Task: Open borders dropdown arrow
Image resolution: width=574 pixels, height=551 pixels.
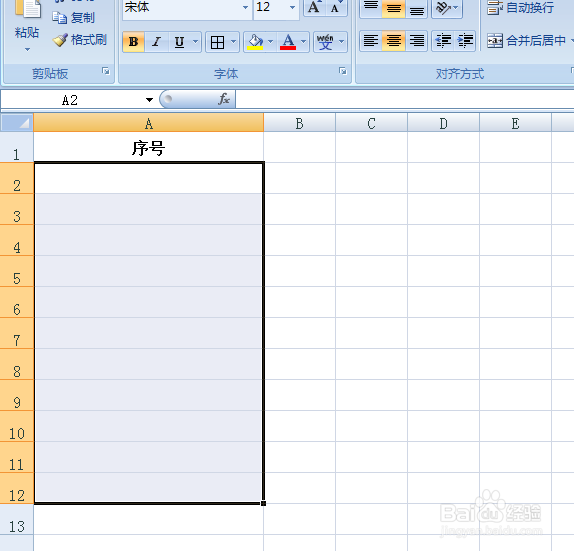Action: [234, 42]
